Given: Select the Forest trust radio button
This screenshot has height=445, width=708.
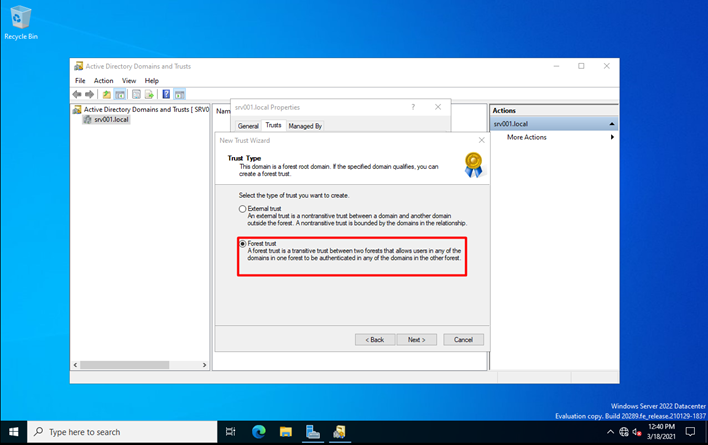Looking at the screenshot, I should (x=242, y=244).
